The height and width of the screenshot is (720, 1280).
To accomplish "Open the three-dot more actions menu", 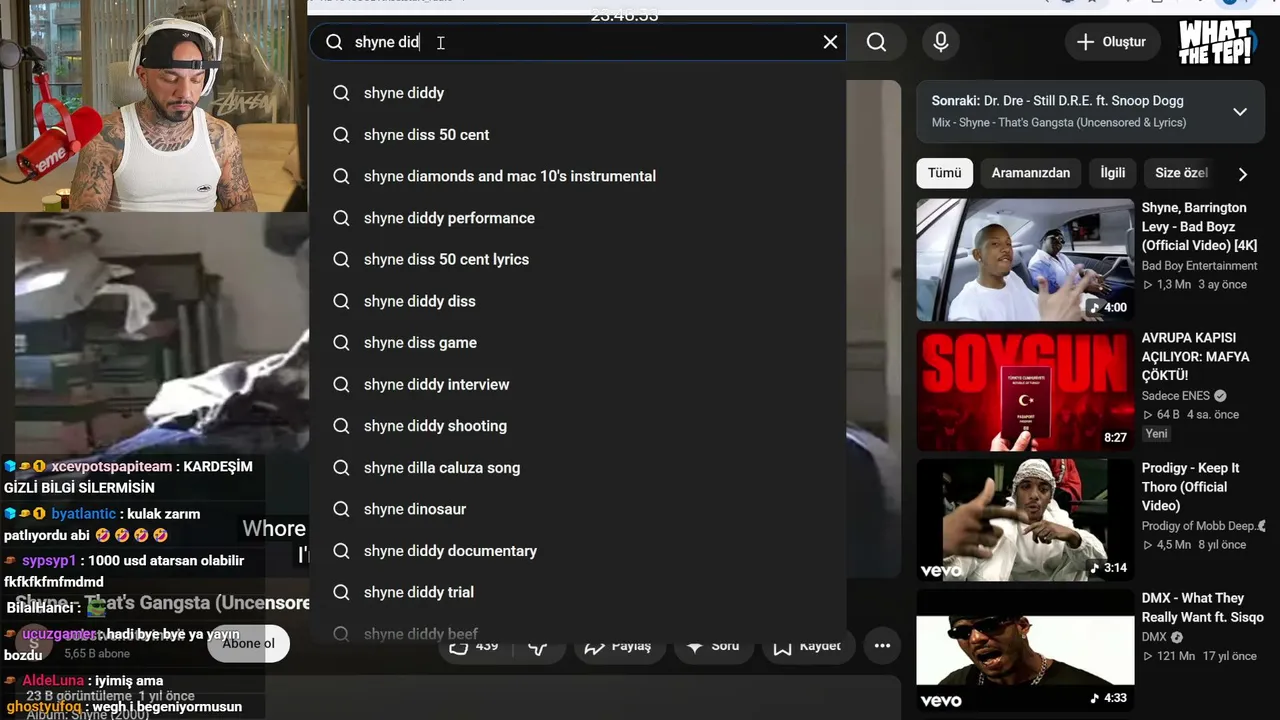I will click(x=882, y=646).
